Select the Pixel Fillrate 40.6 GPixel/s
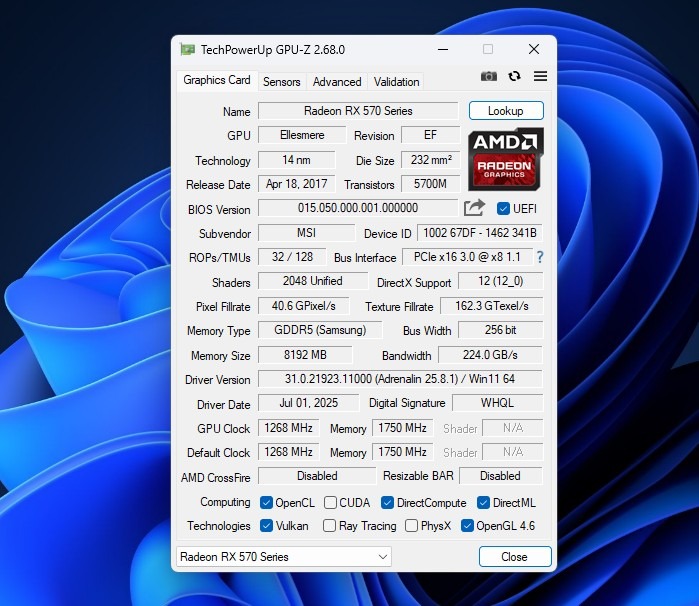 click(x=304, y=306)
